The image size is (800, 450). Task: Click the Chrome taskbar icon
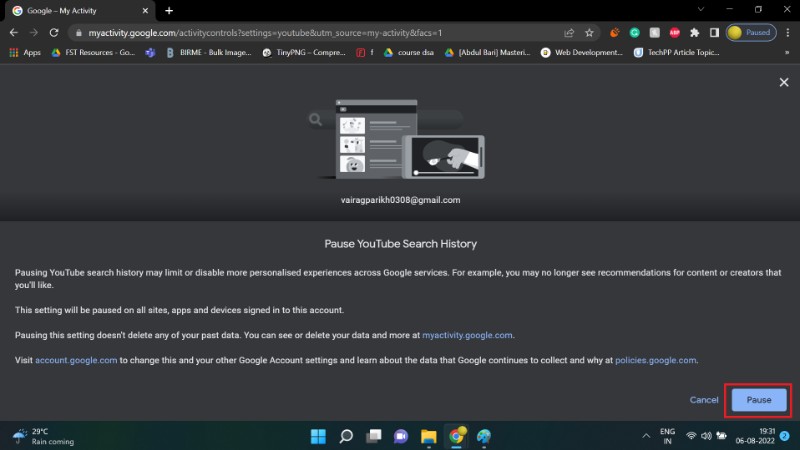click(456, 436)
